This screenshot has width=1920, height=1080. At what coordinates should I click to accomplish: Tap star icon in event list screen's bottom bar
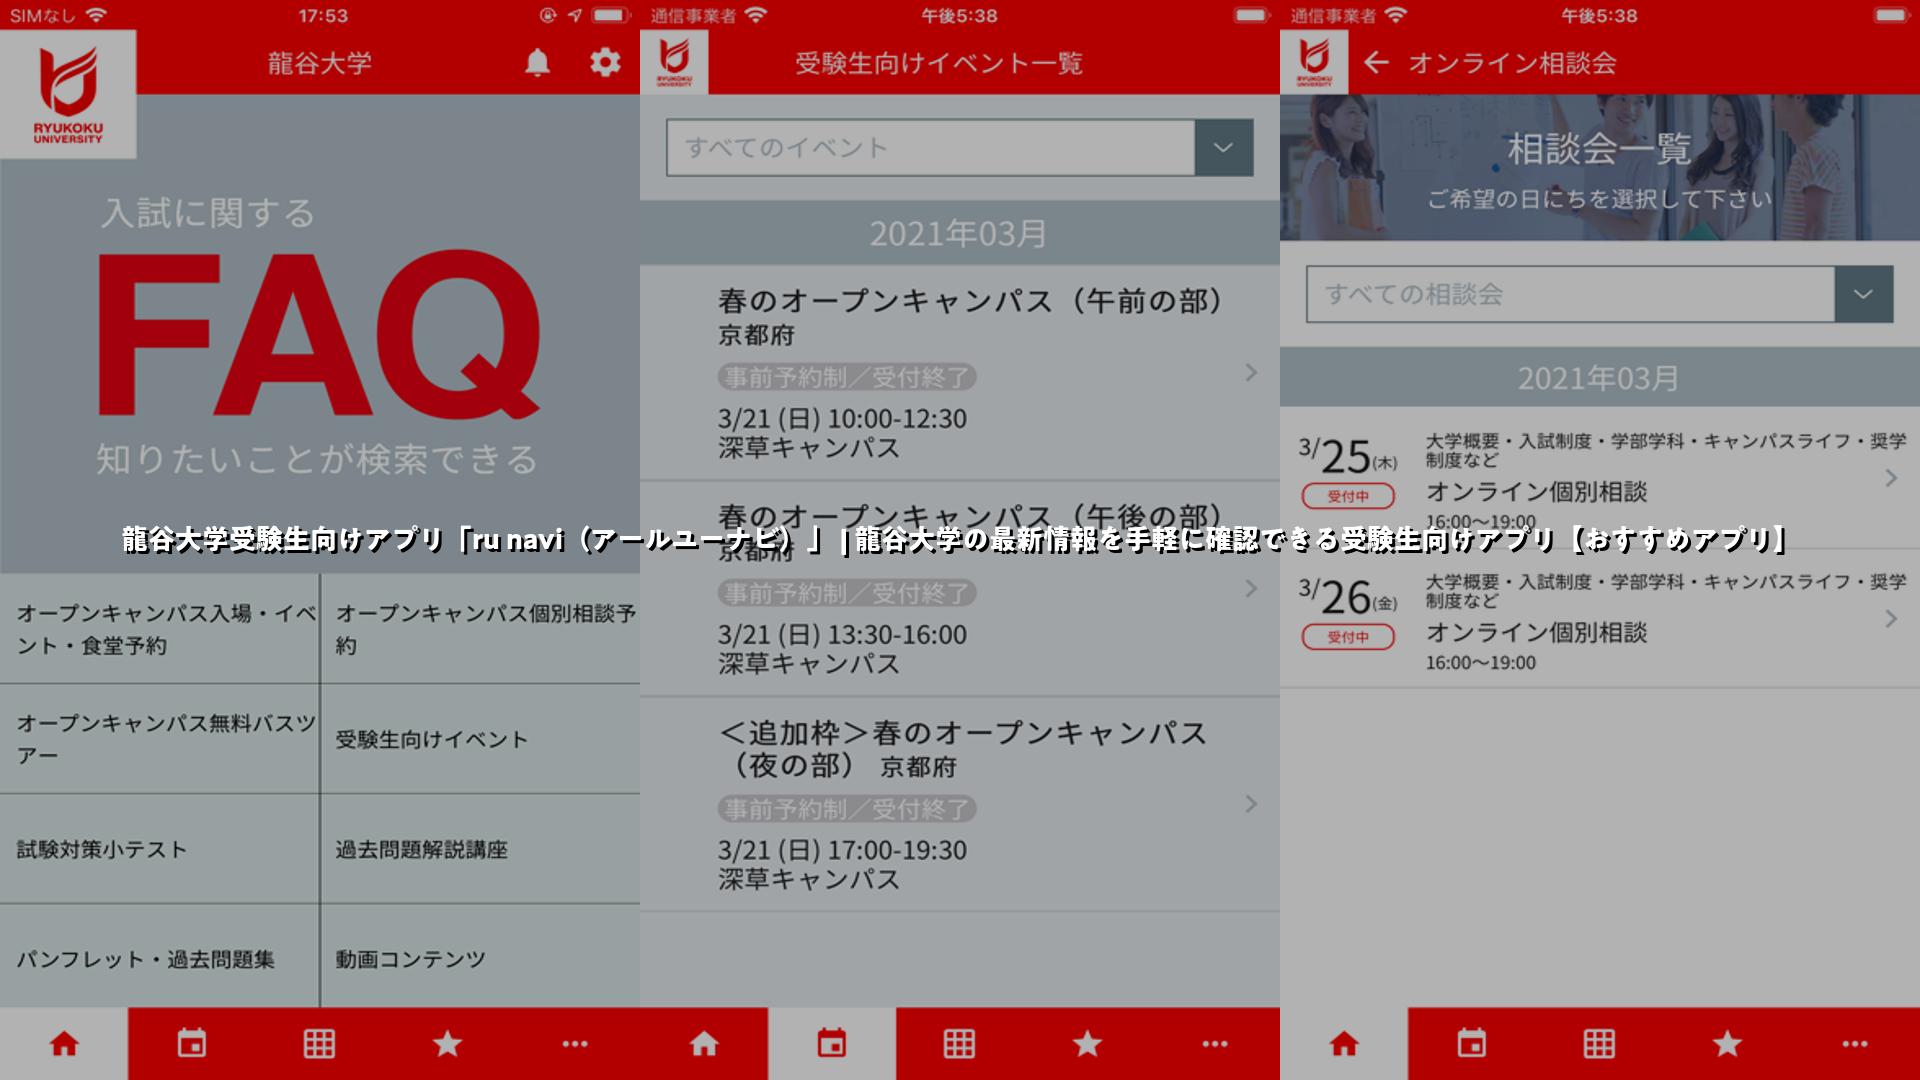tap(1087, 1044)
